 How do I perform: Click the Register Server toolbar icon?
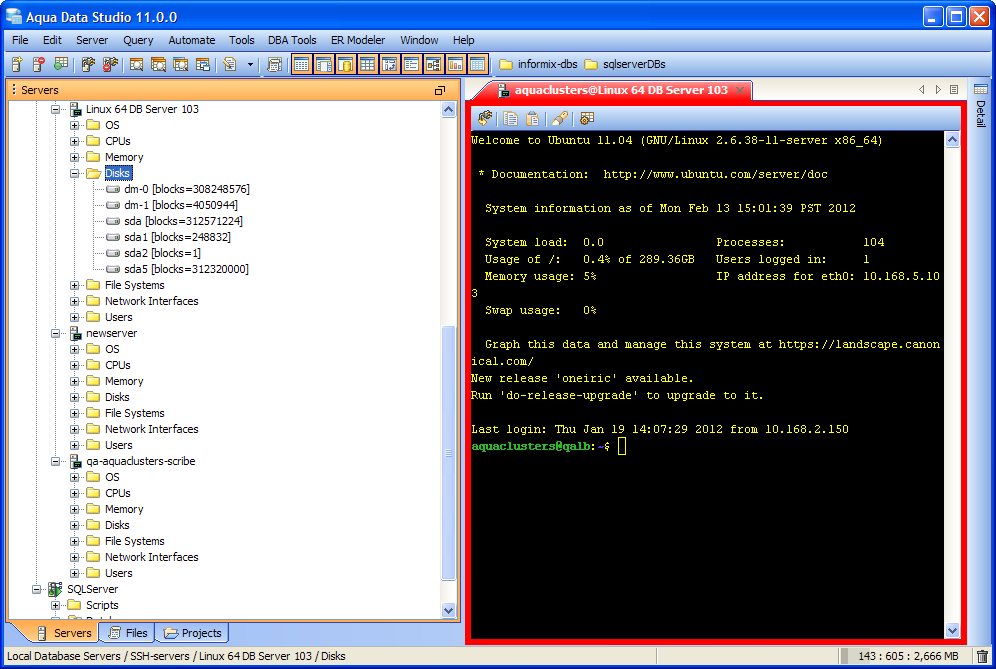17,64
